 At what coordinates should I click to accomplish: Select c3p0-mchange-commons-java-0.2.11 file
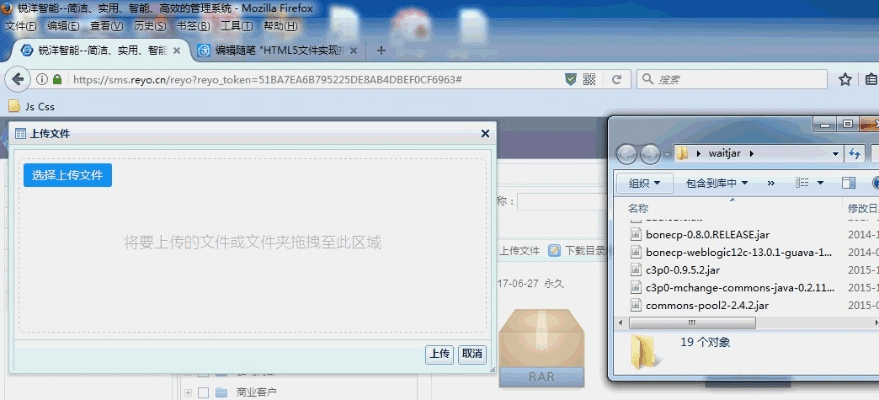point(732,288)
